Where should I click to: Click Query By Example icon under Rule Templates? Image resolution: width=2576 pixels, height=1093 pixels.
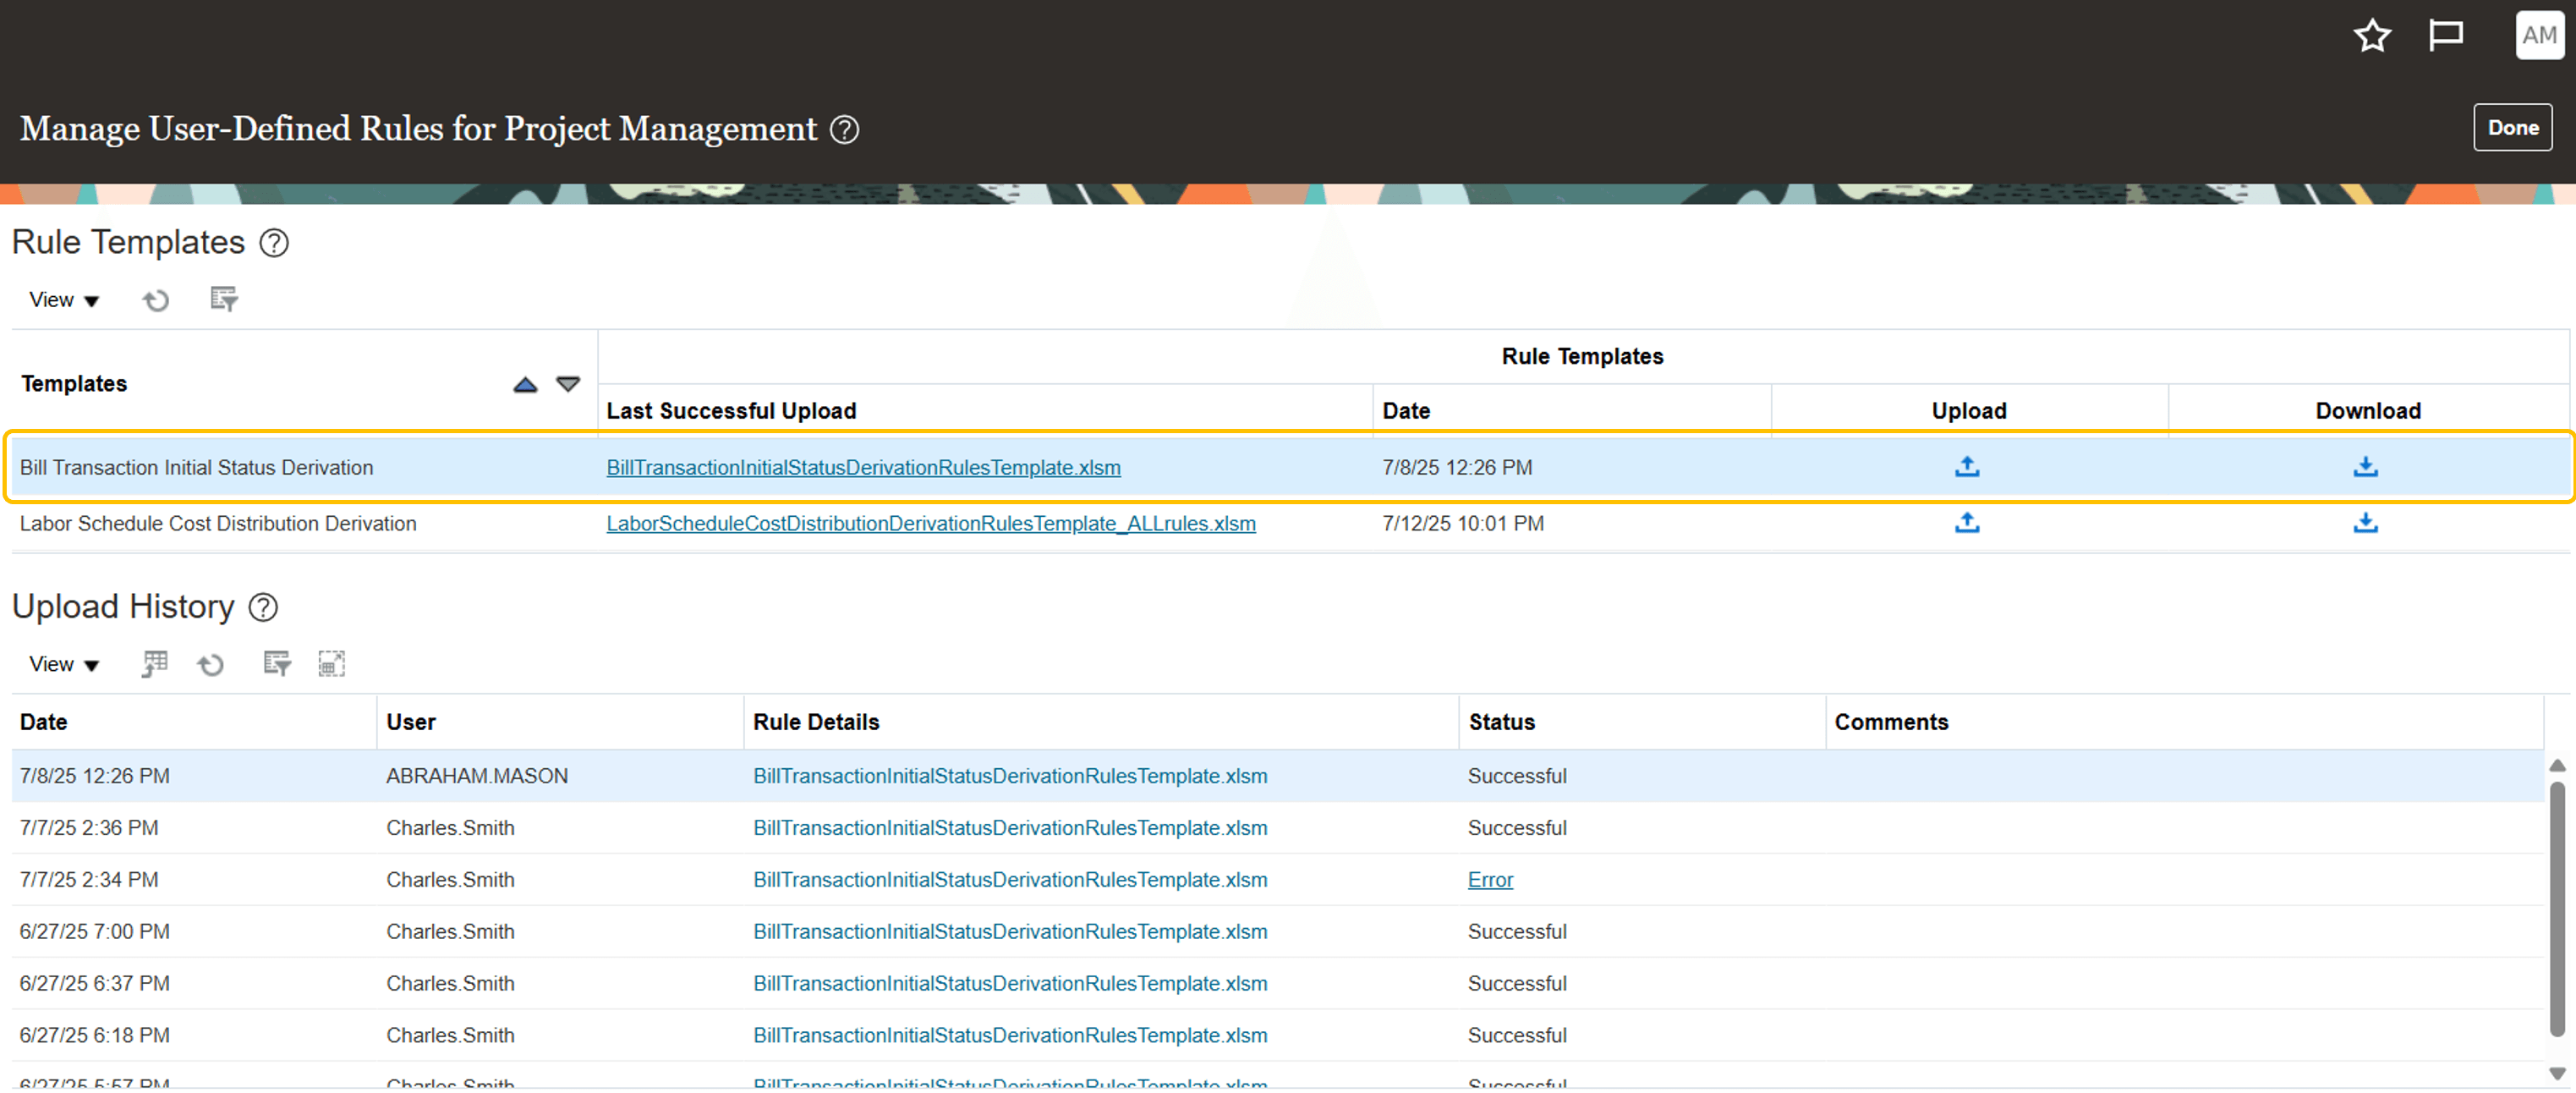(224, 299)
